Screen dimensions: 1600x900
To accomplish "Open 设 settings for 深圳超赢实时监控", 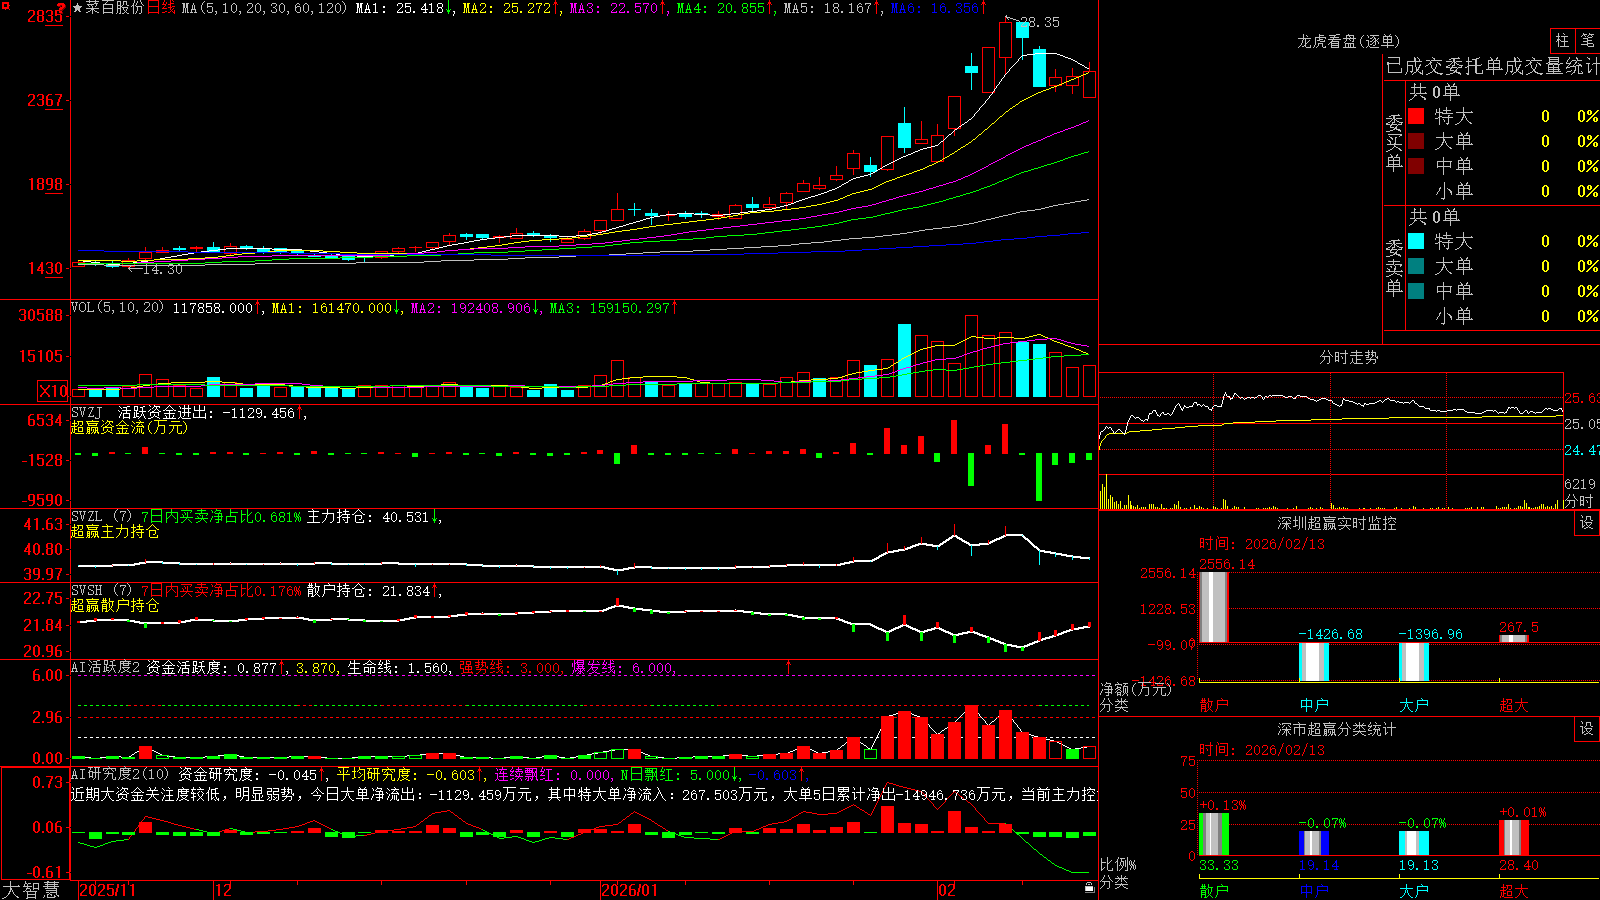I will (1587, 523).
